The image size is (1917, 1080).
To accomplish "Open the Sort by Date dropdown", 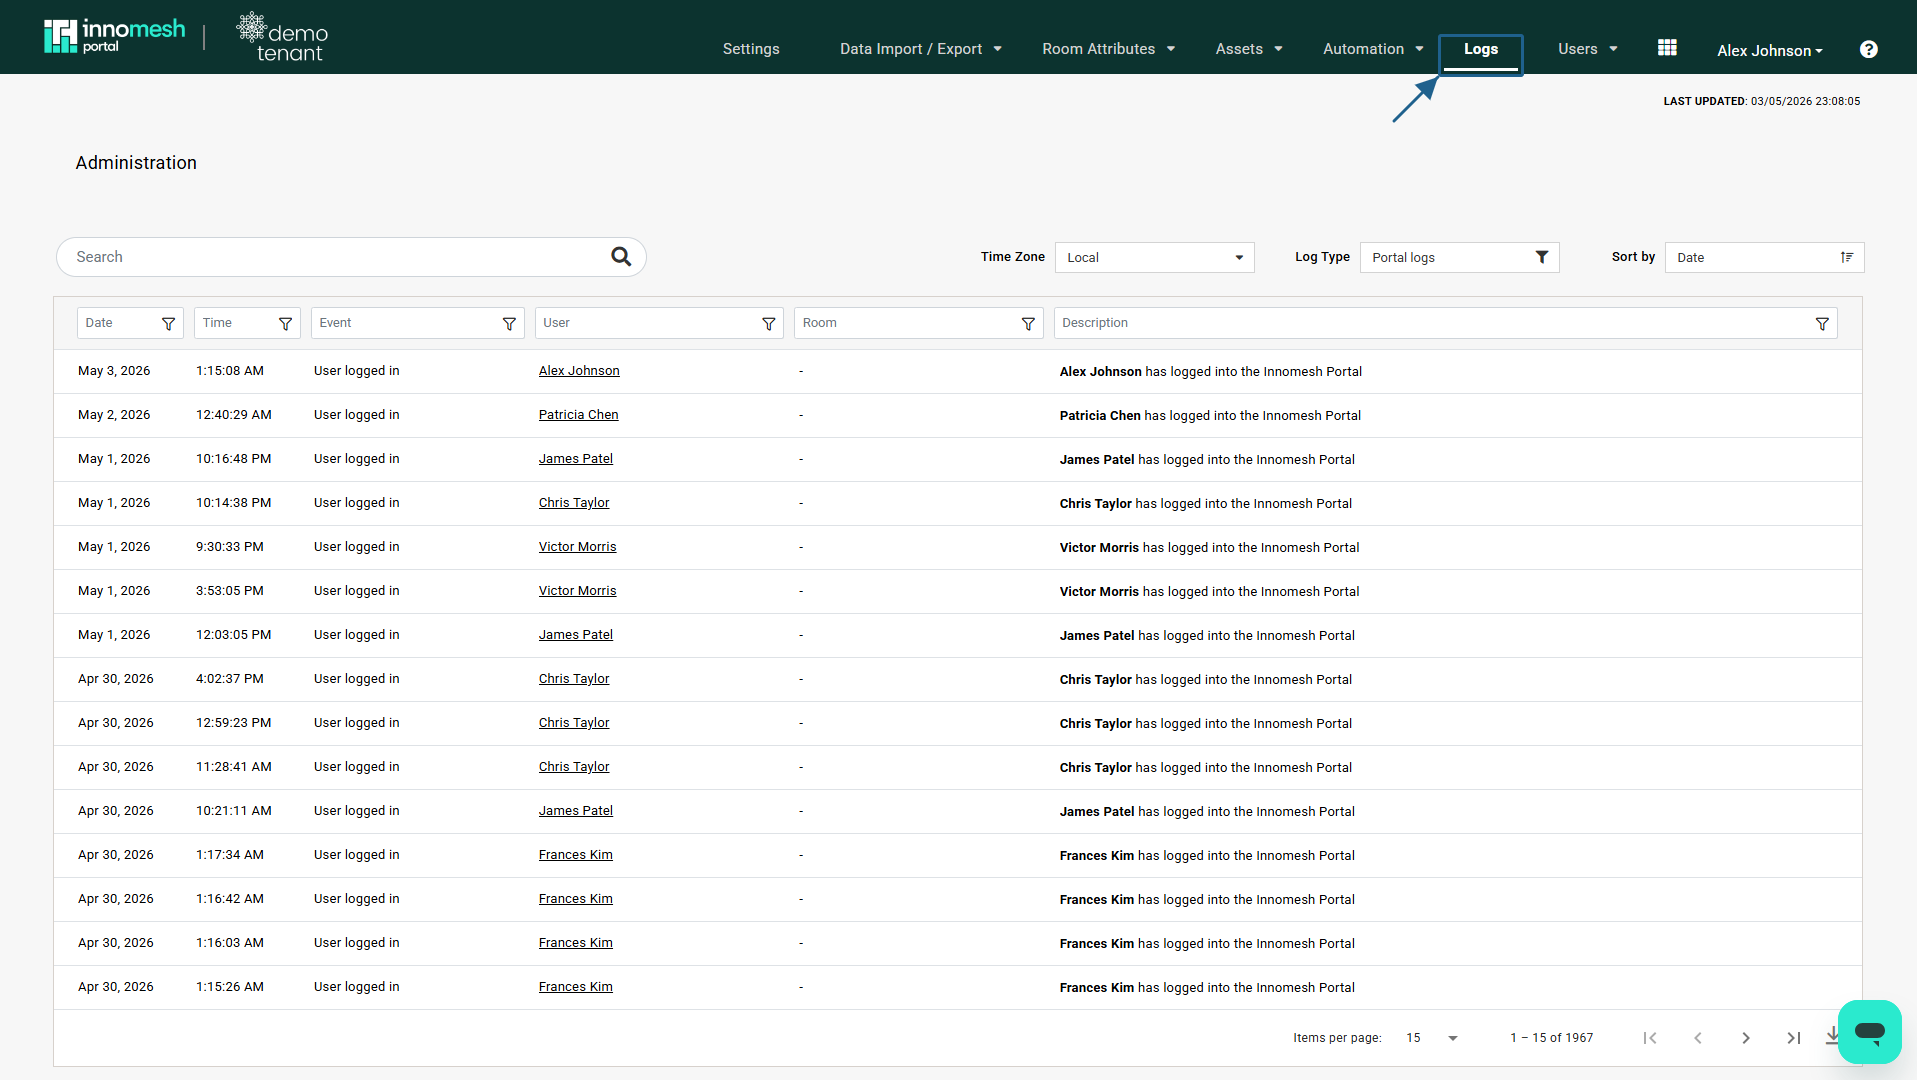I will coord(1764,258).
